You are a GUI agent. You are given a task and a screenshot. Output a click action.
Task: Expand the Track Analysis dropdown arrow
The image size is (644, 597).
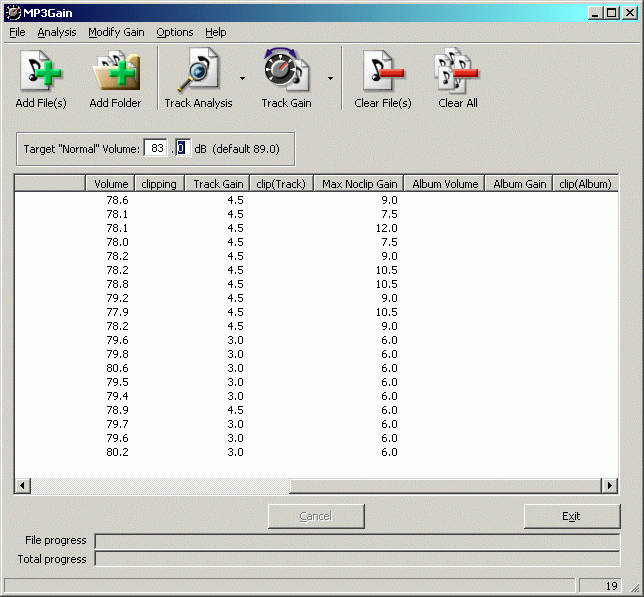pos(242,78)
